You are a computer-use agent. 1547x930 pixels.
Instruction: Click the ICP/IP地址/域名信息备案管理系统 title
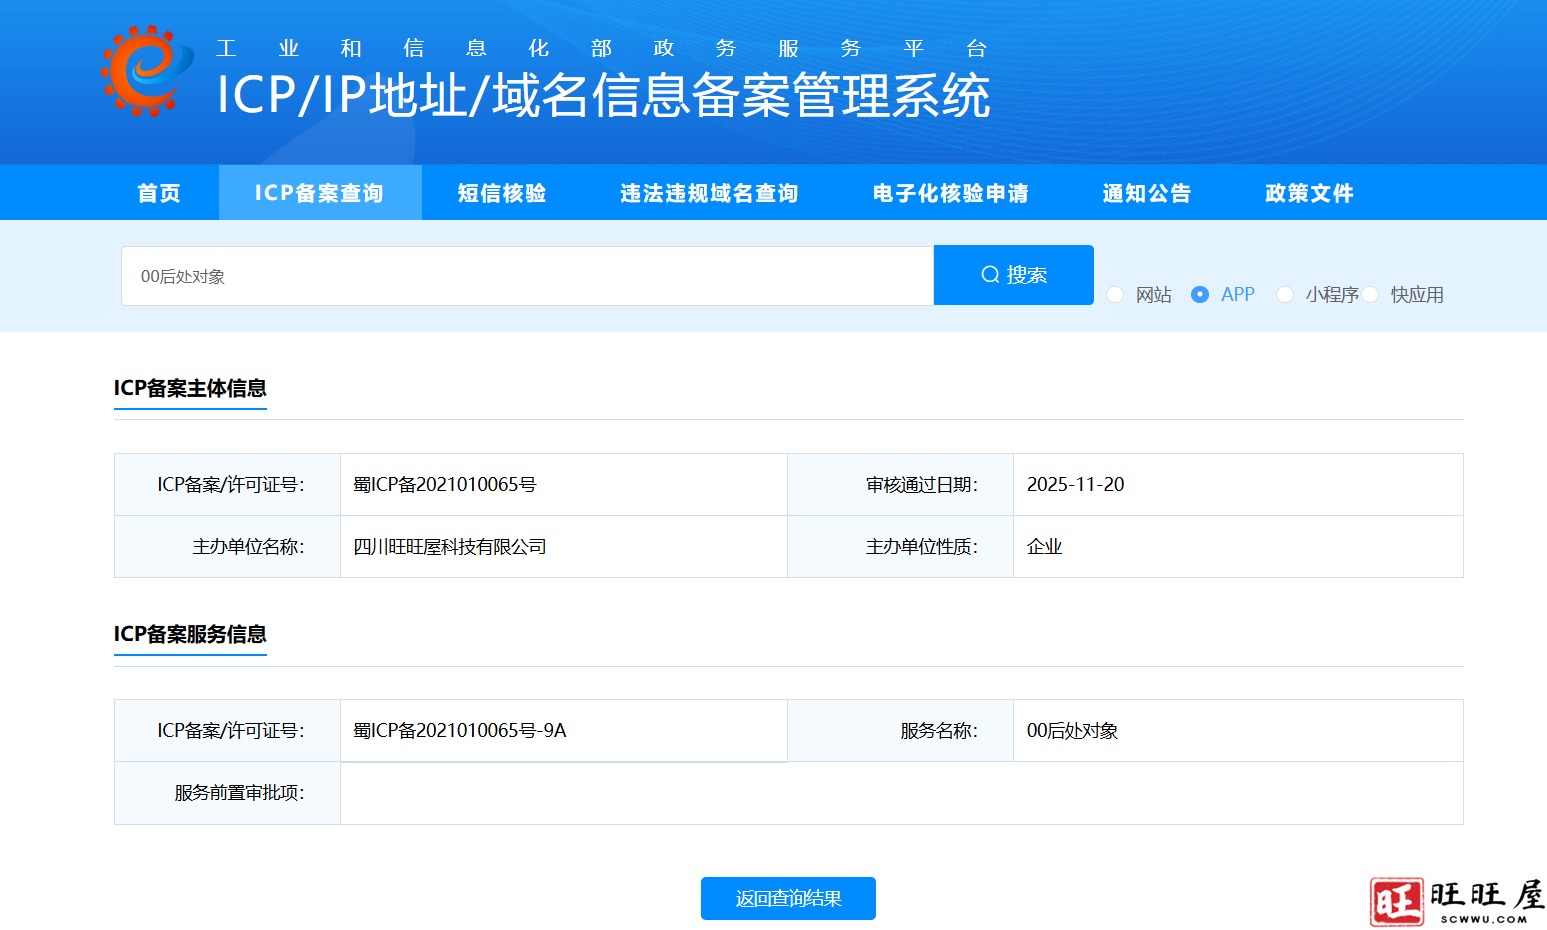600,97
